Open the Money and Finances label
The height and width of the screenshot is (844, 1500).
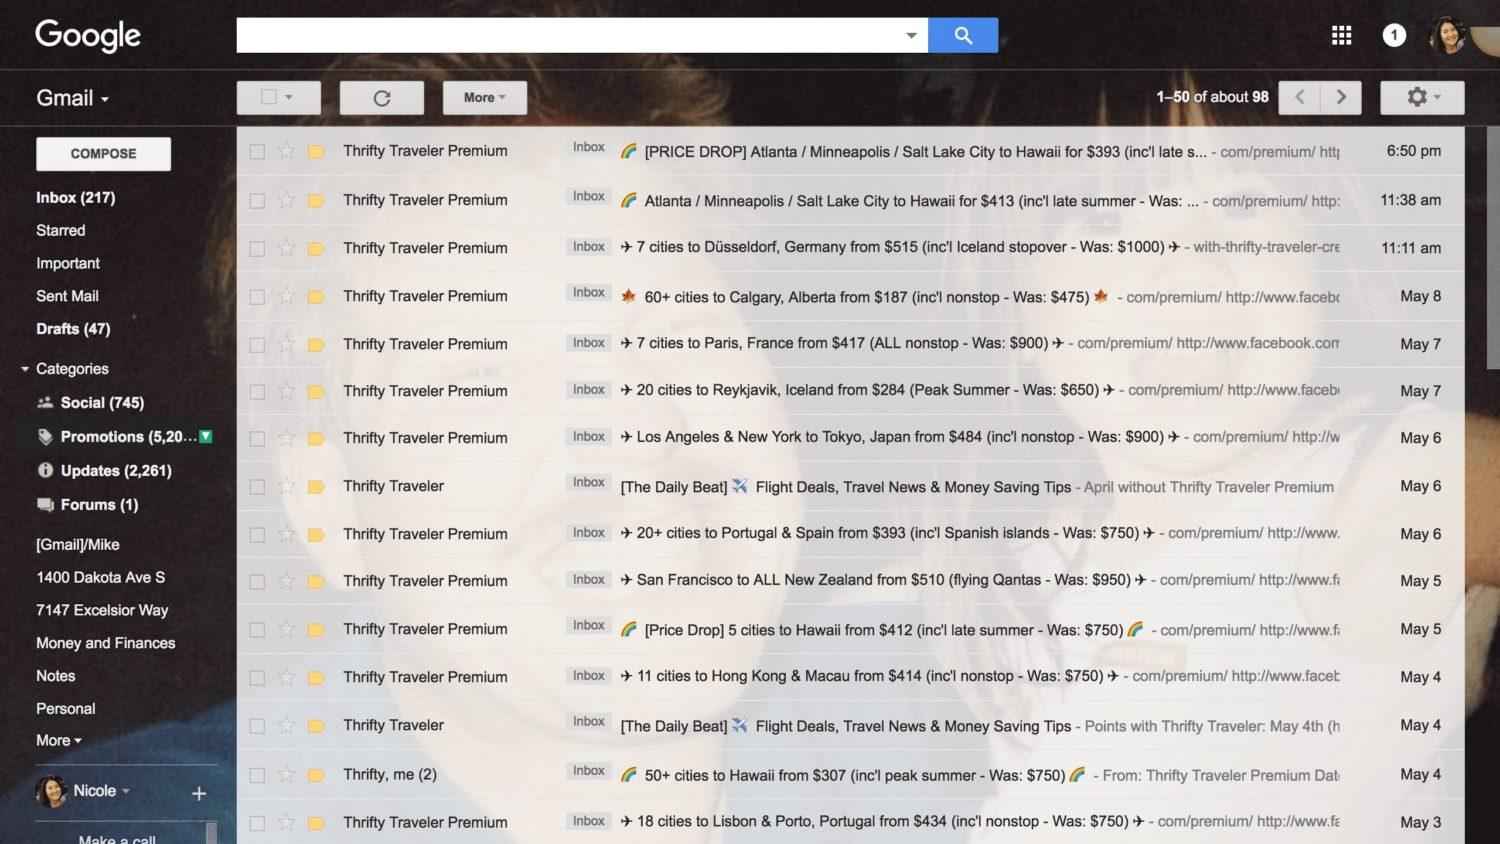point(106,643)
